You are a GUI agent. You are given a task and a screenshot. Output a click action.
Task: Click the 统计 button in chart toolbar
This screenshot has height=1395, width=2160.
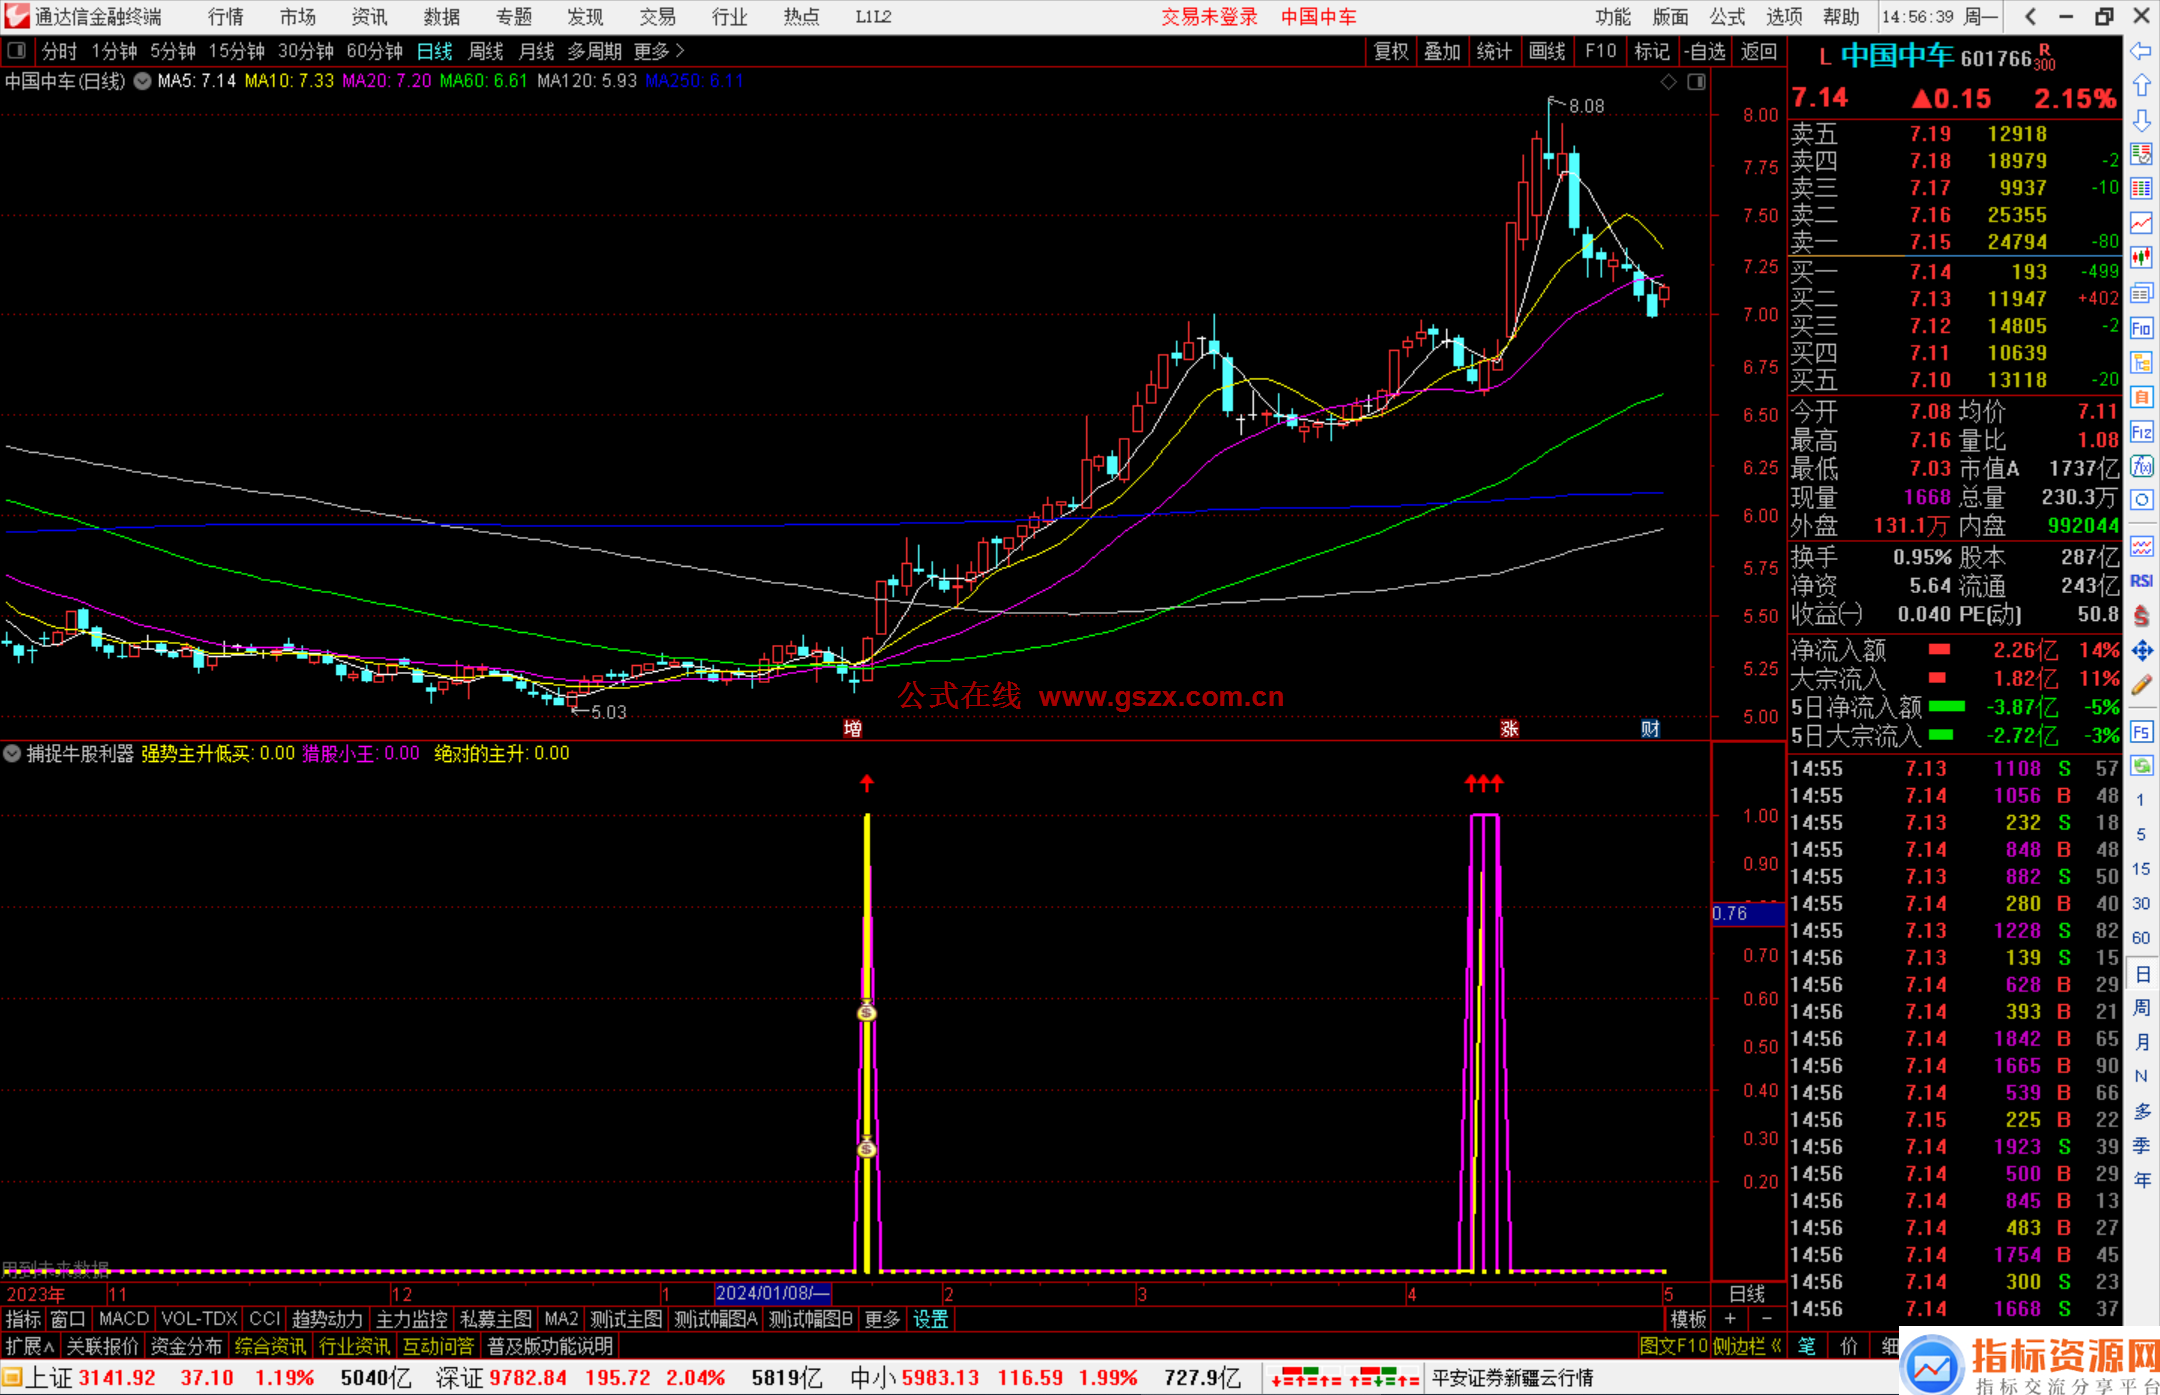tap(1495, 51)
